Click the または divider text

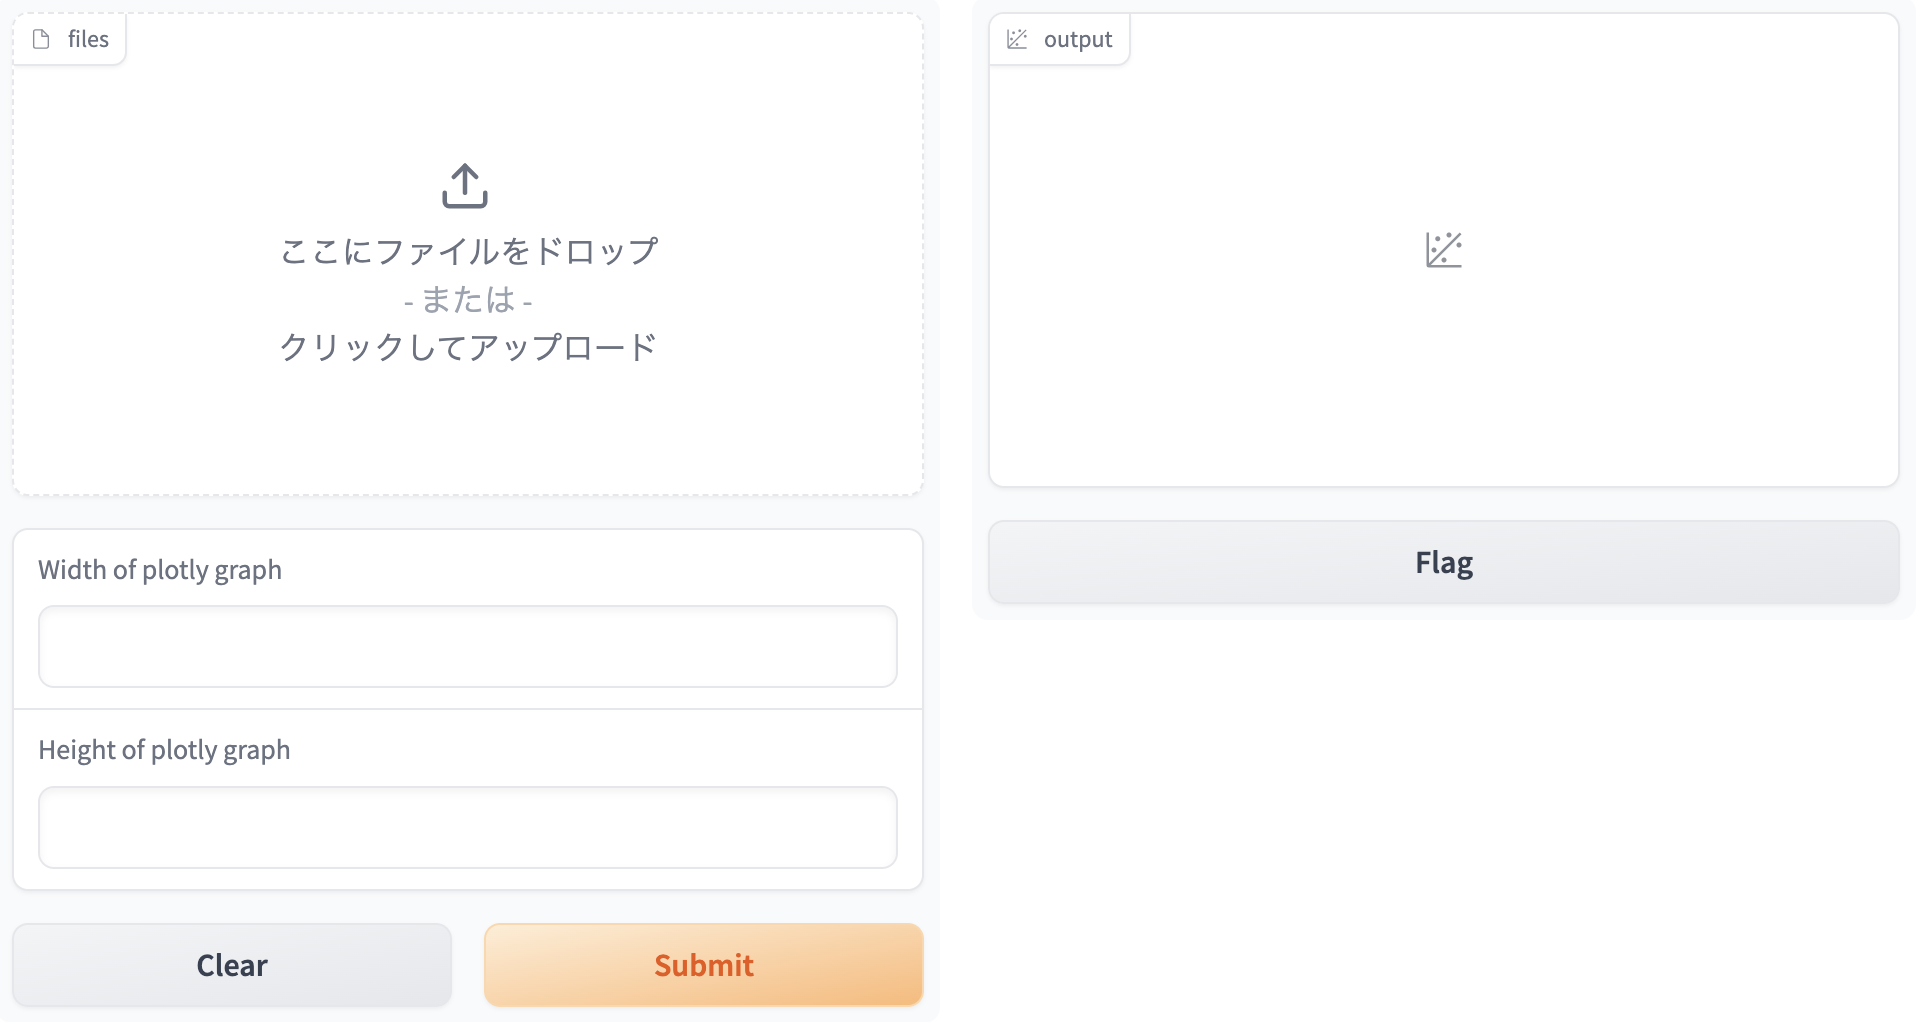coord(467,300)
